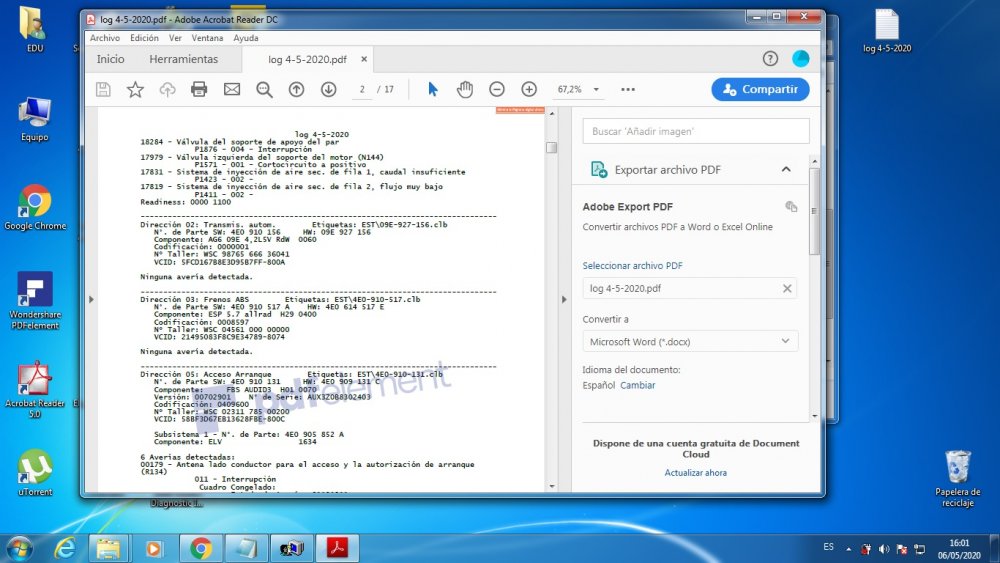Click the Cambiar language link

click(x=638, y=385)
